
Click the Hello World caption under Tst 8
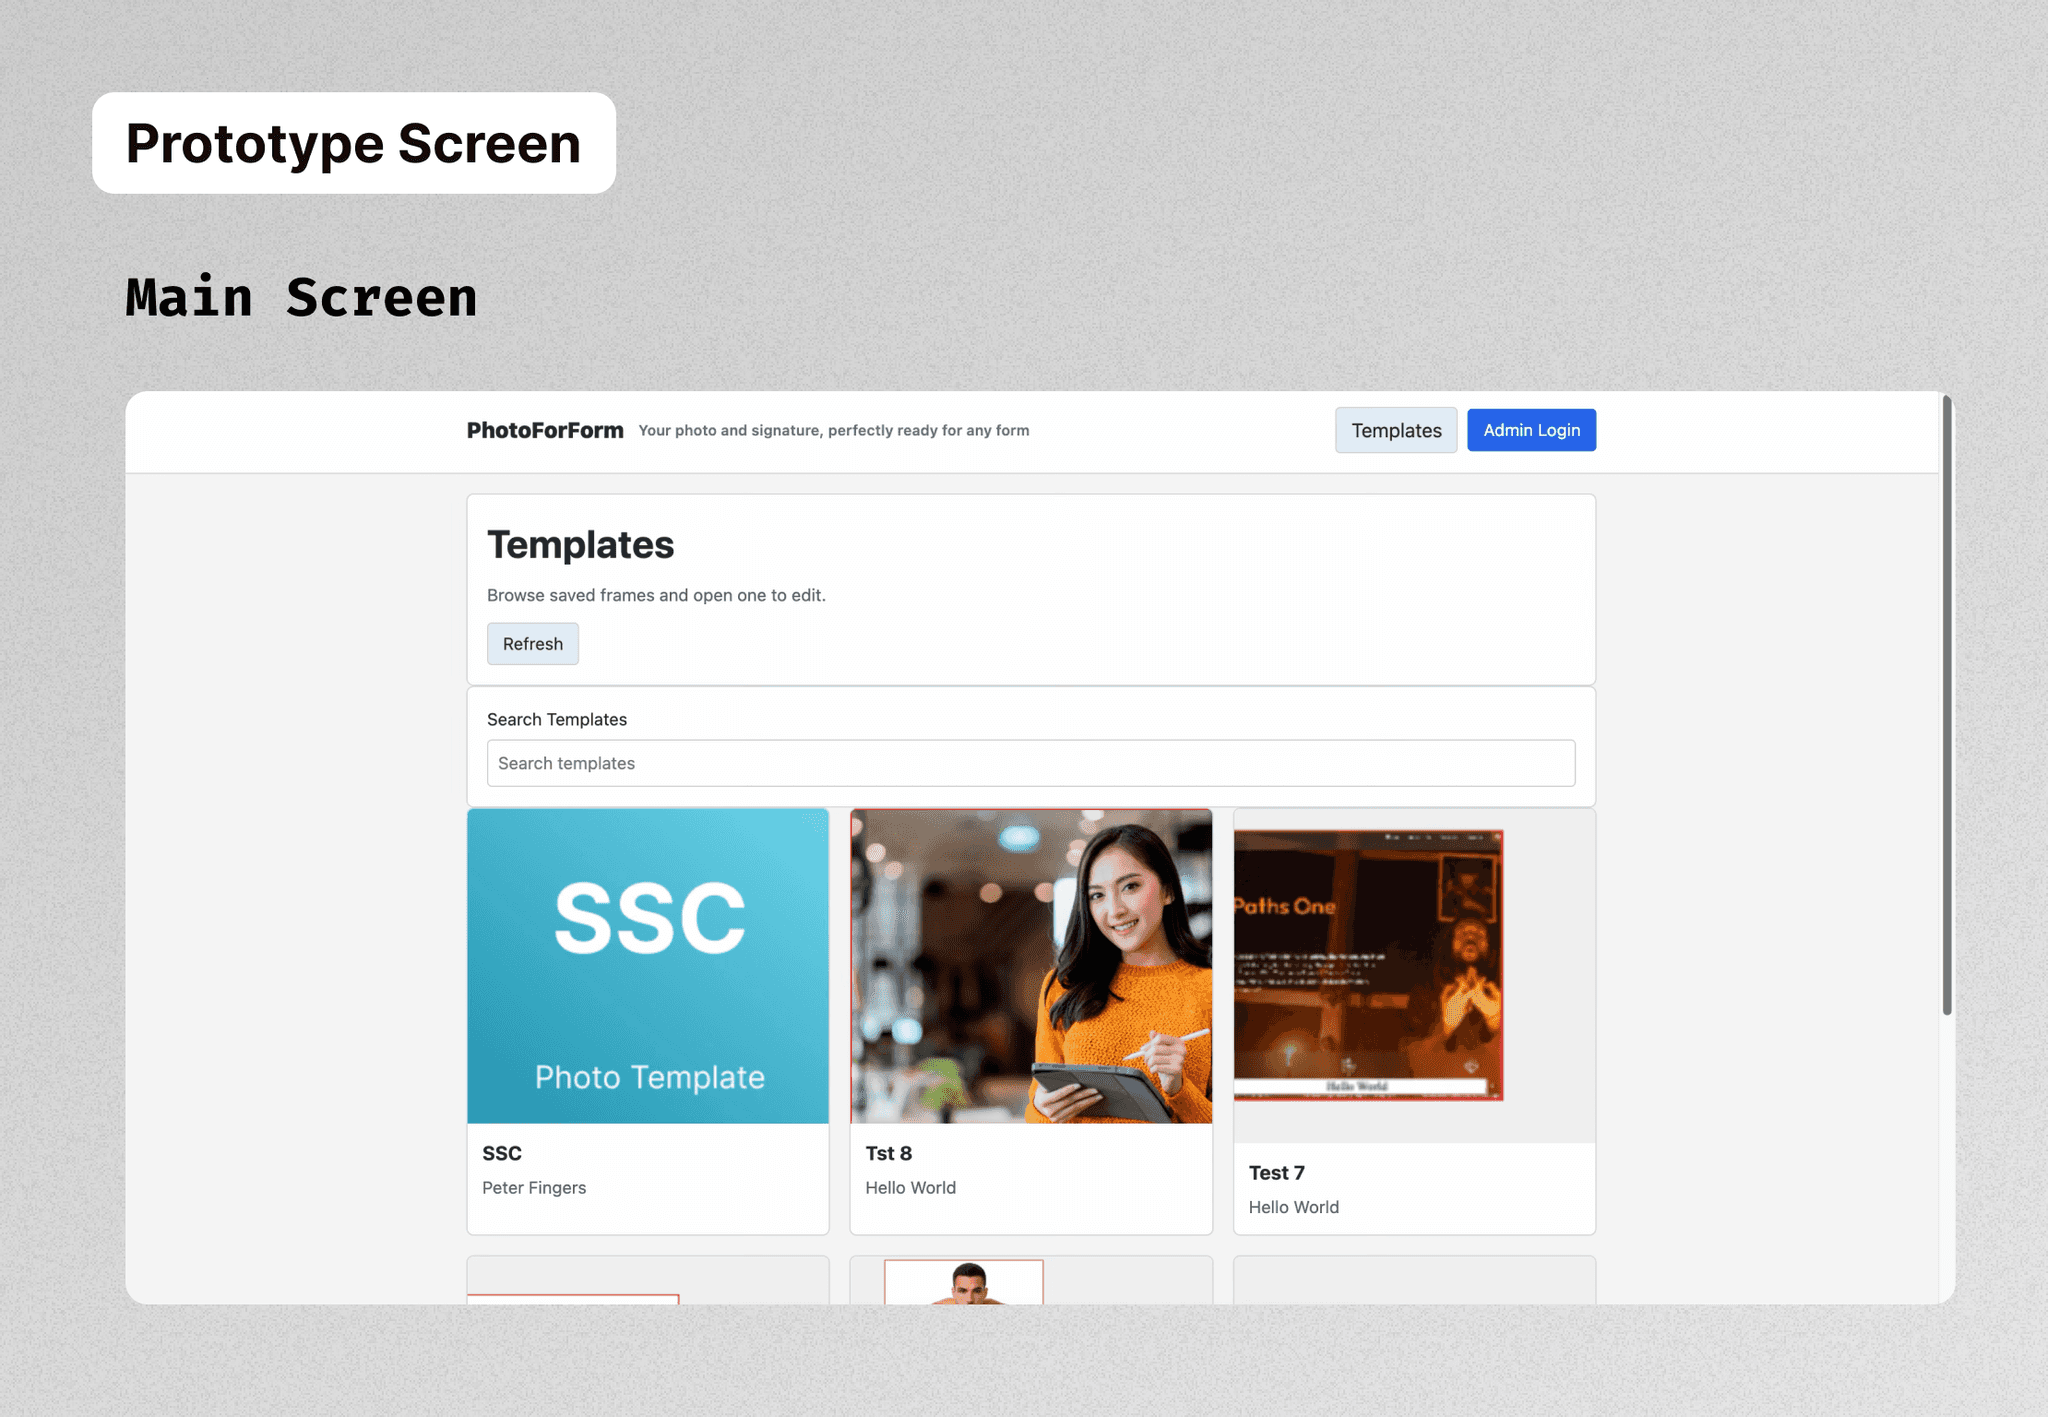point(910,1188)
